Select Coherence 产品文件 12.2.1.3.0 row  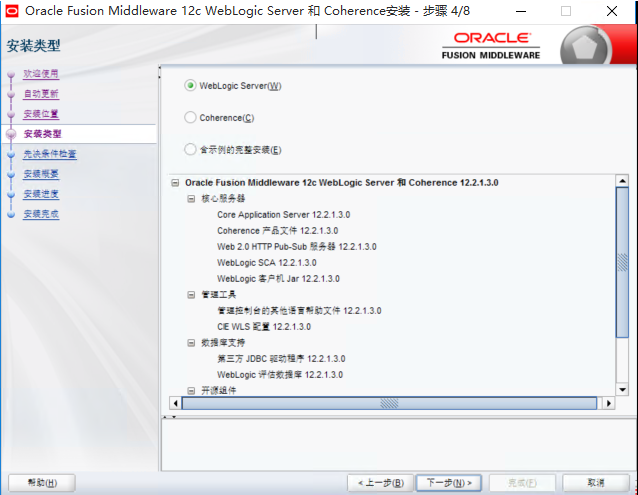click(277, 231)
